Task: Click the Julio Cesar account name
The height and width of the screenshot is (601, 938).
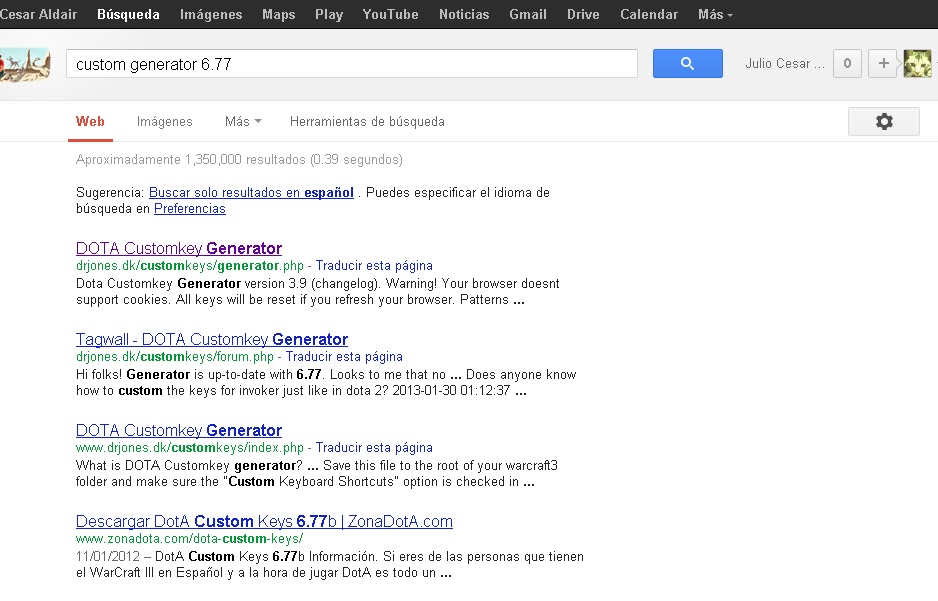Action: [785, 63]
